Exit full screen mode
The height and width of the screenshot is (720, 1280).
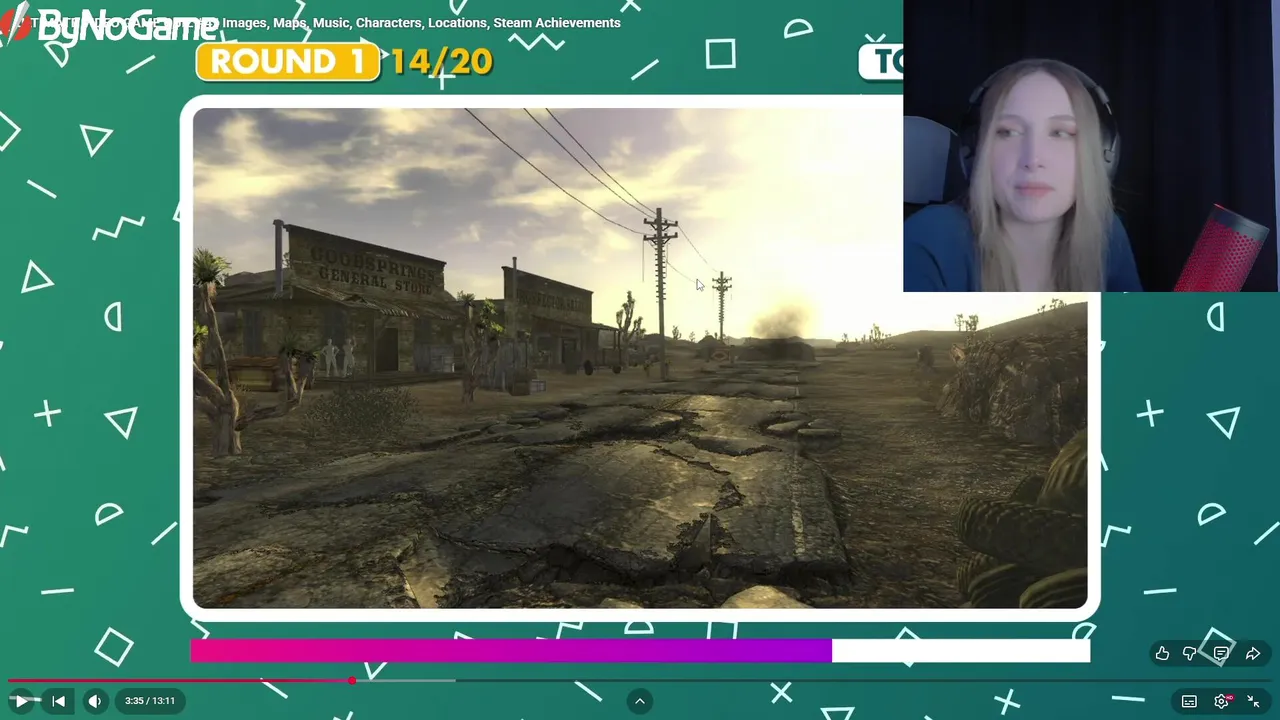(1253, 701)
